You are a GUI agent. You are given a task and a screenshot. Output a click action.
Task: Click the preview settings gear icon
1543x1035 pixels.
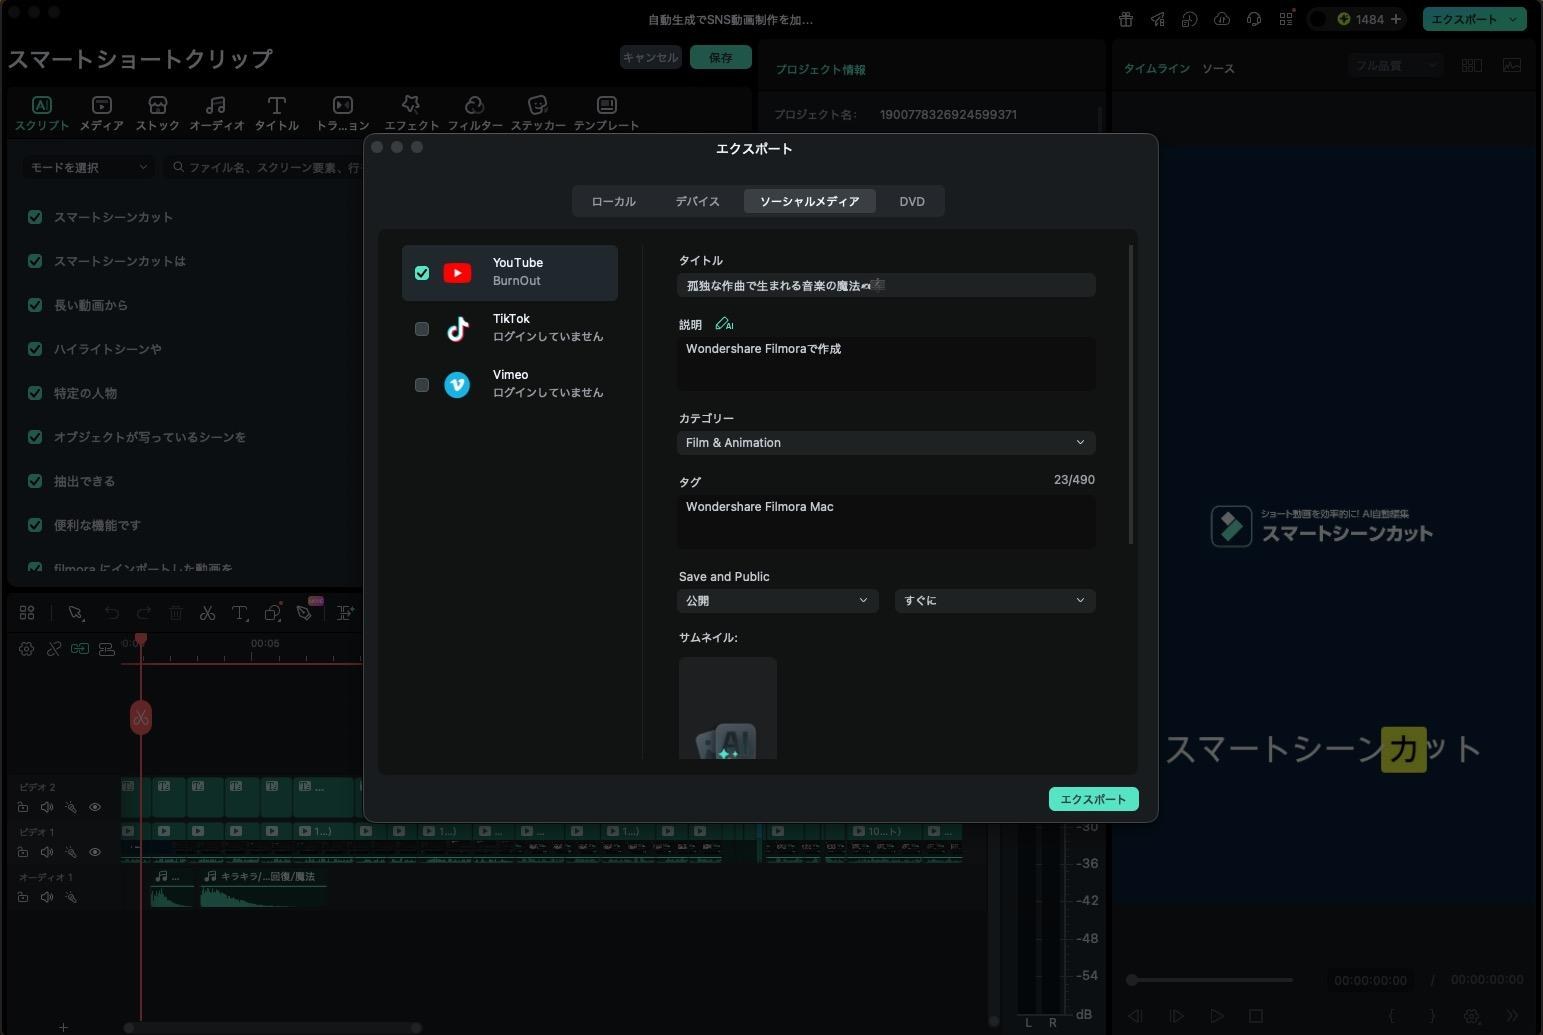(x=1472, y=1016)
